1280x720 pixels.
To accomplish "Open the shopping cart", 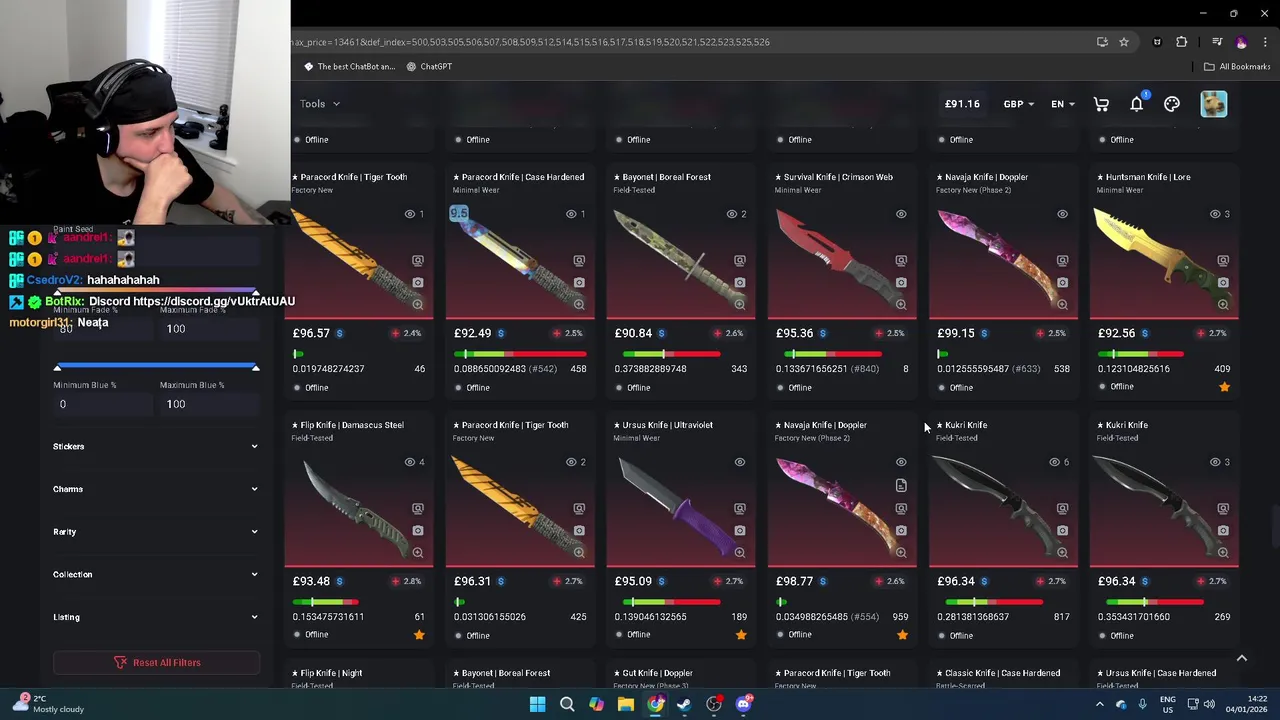I will coord(1101,104).
